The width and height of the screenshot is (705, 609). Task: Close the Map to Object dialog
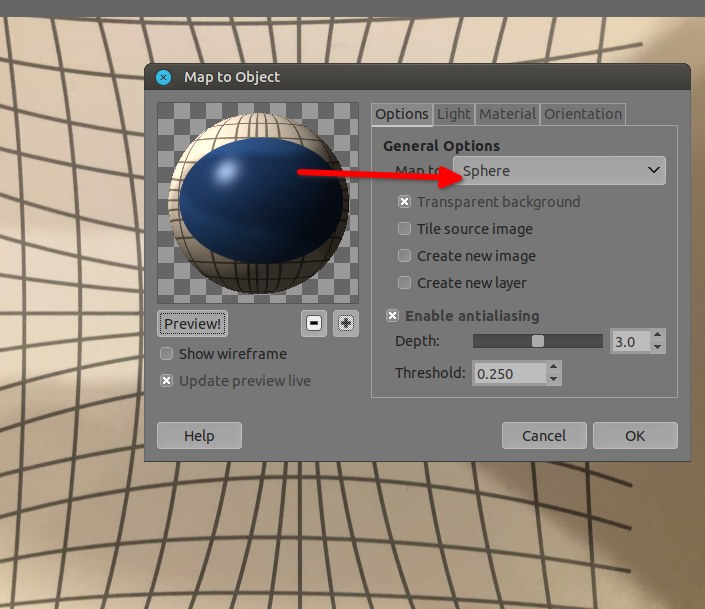163,77
